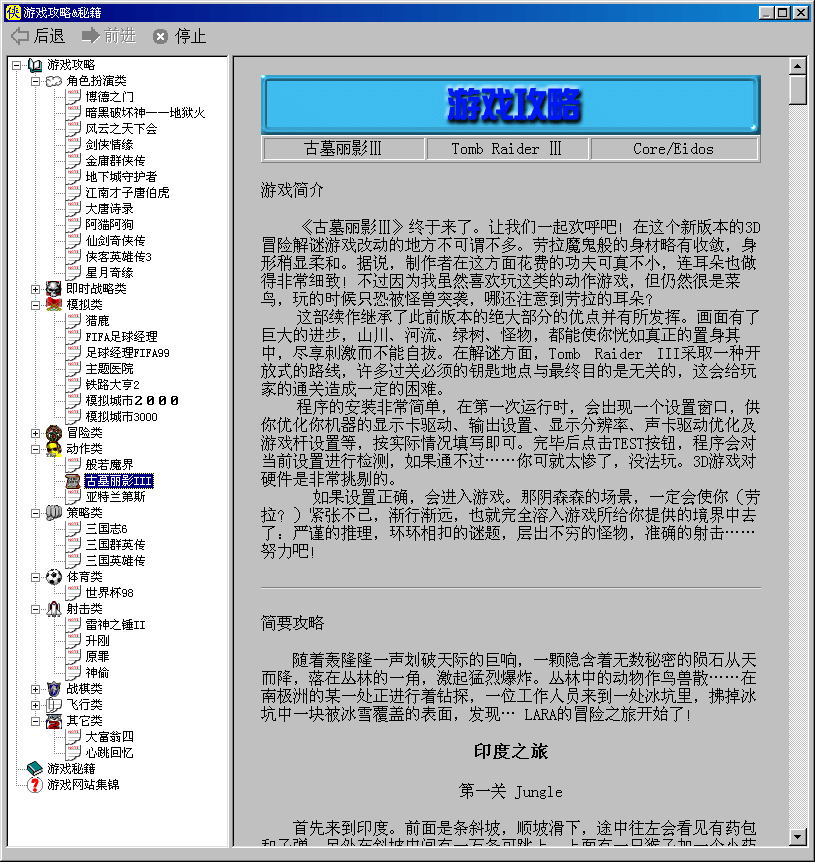
Task: Click the fist icon for 策略类
Action: (54, 513)
